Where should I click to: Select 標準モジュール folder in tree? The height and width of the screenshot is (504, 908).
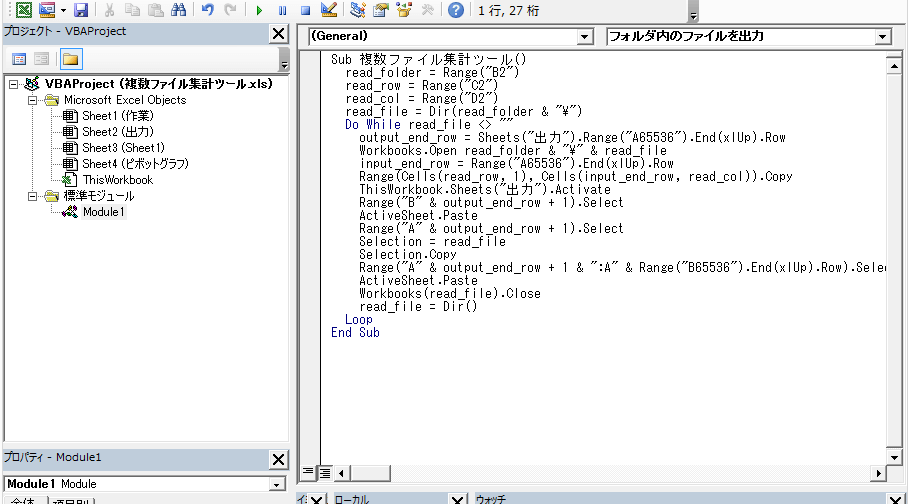tap(98, 196)
